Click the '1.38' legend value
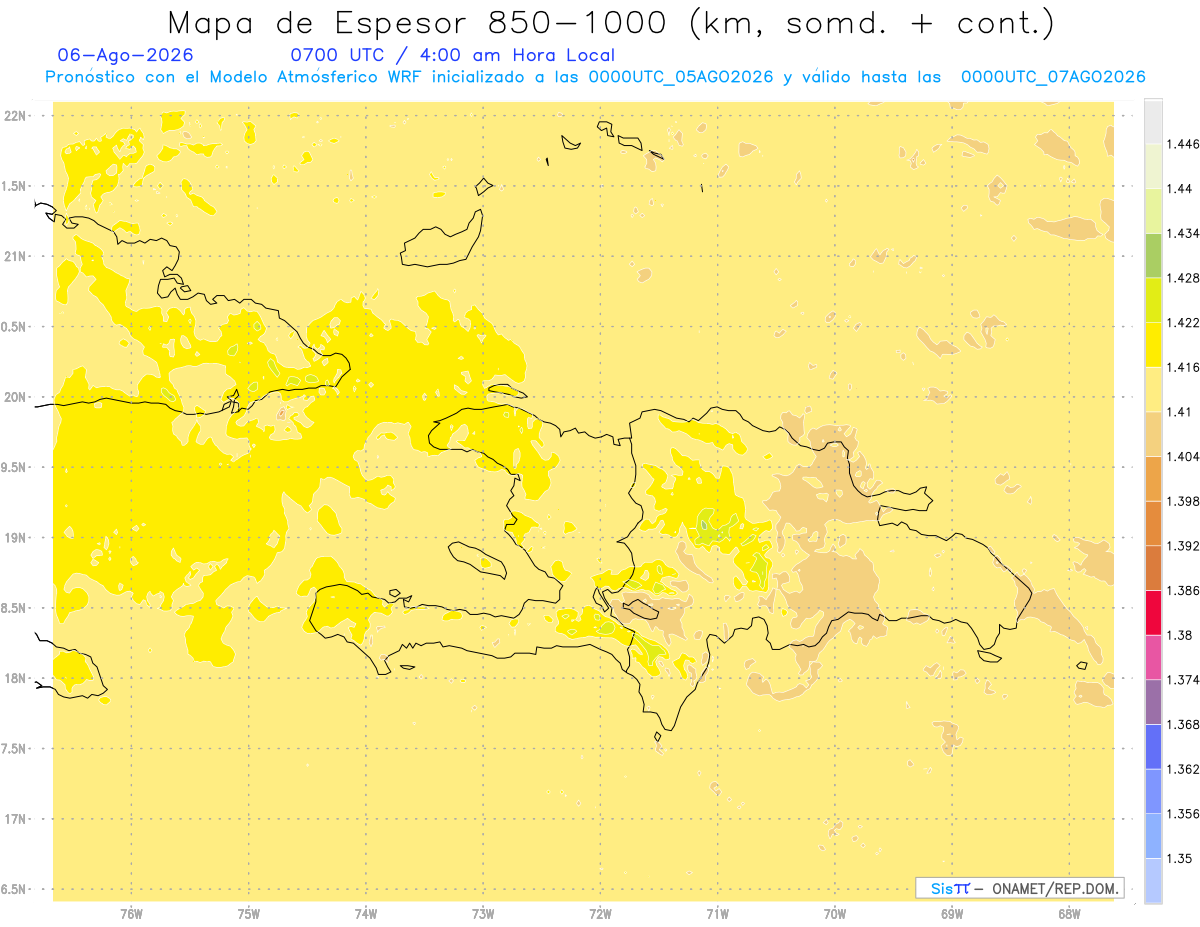This screenshot has width=1200, height=927. (1180, 635)
